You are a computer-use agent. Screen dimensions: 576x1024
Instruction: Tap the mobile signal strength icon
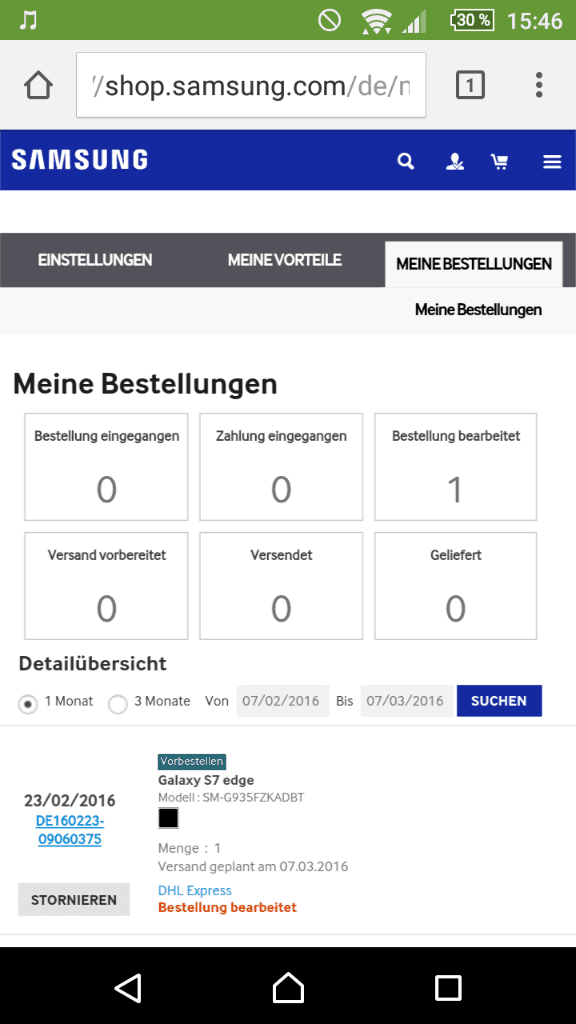pyautogui.click(x=414, y=22)
